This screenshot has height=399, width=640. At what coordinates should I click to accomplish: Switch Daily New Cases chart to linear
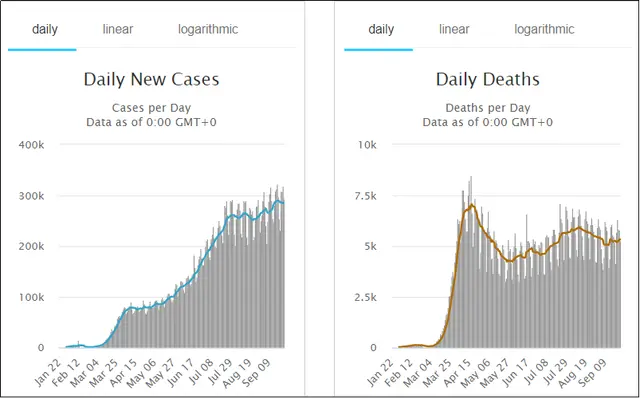pos(118,29)
